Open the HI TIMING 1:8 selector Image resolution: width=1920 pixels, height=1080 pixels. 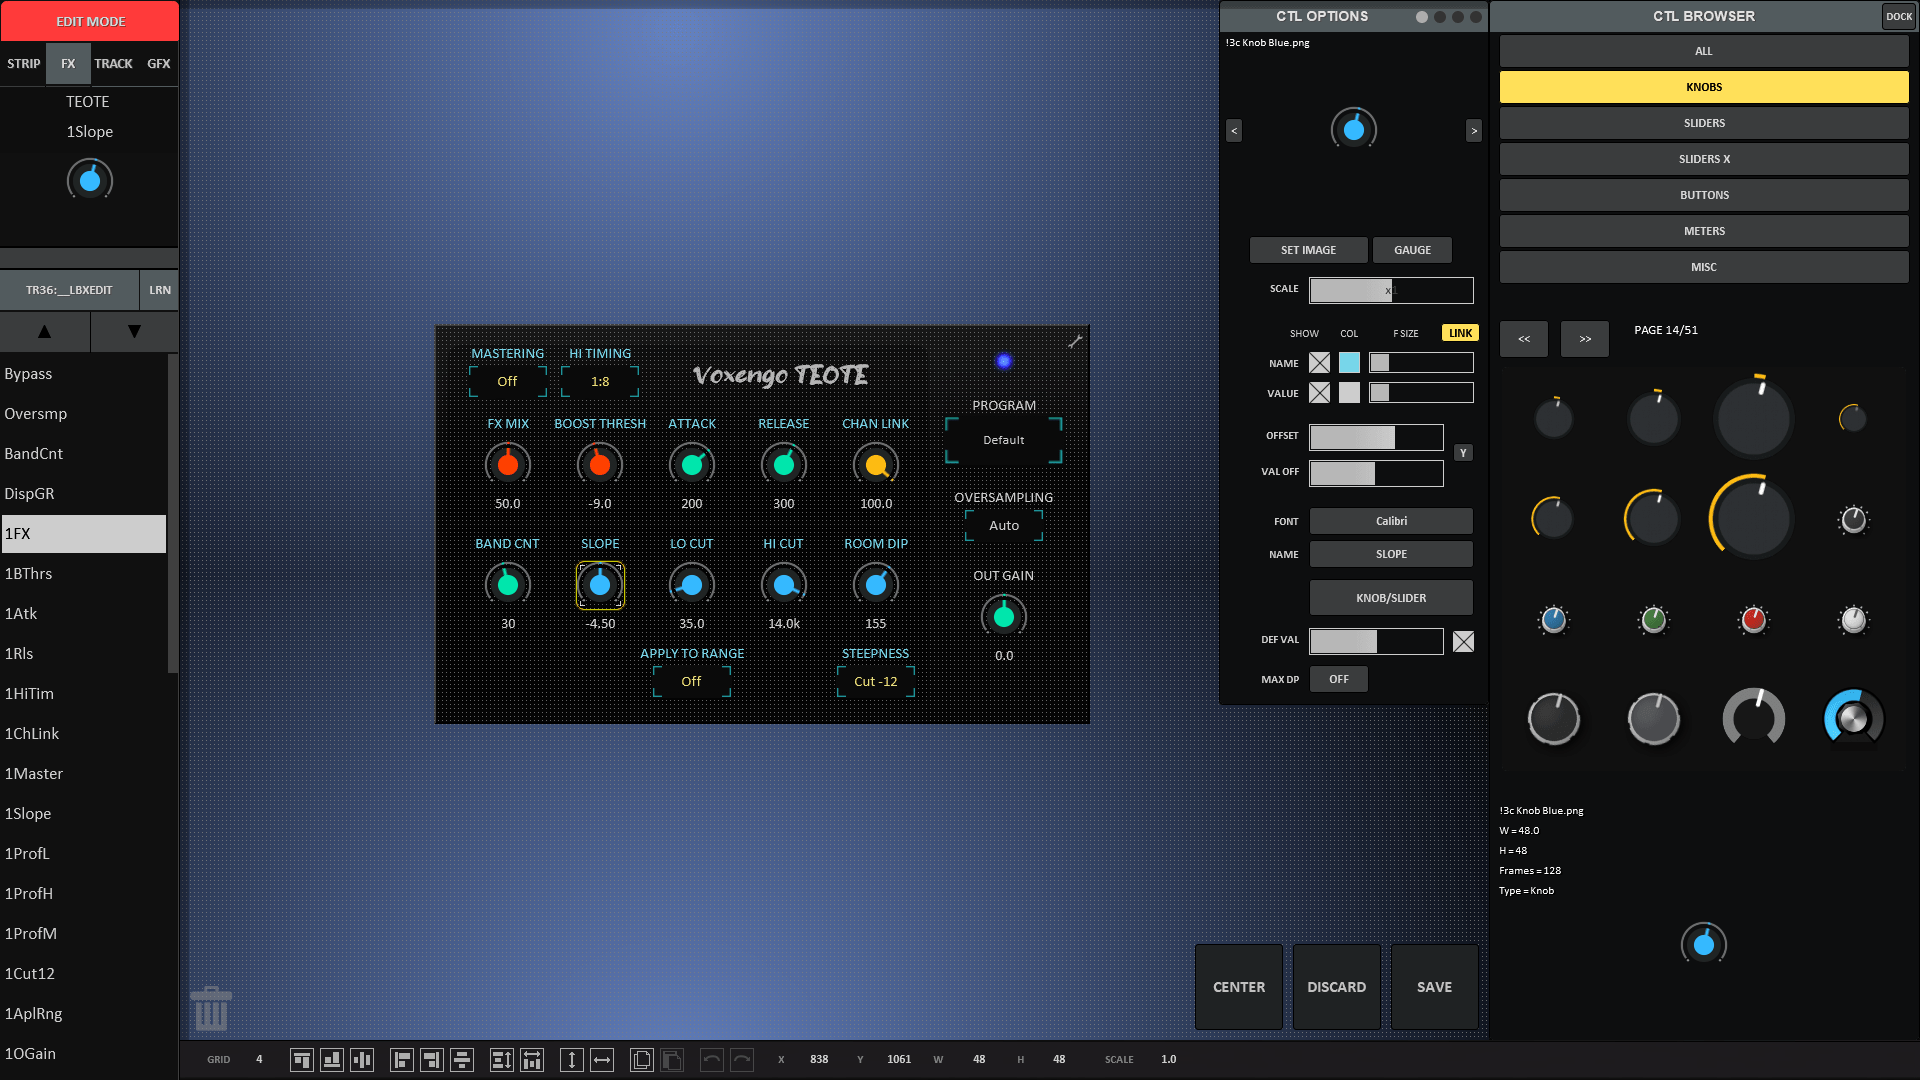[x=600, y=381]
